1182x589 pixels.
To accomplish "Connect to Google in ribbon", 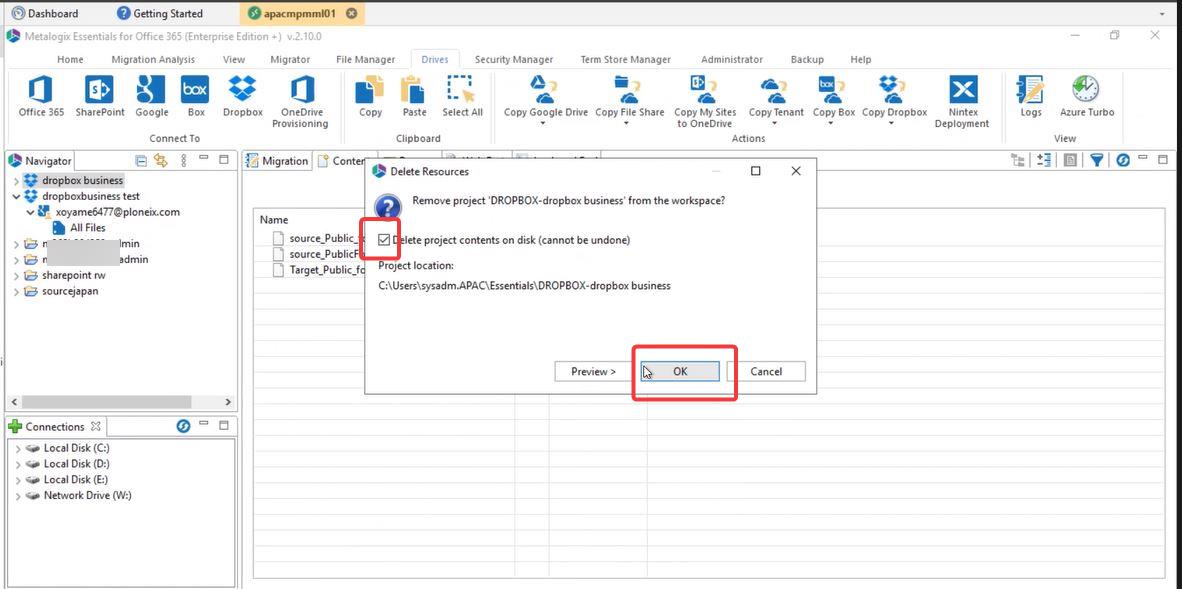I will point(152,97).
